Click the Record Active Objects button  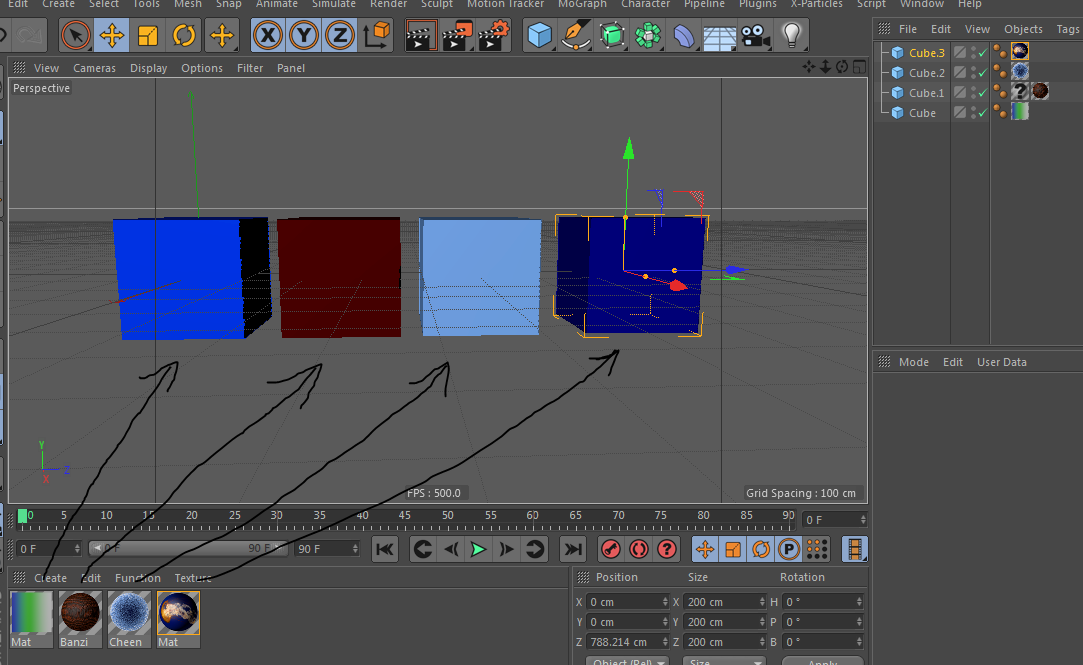(x=611, y=550)
